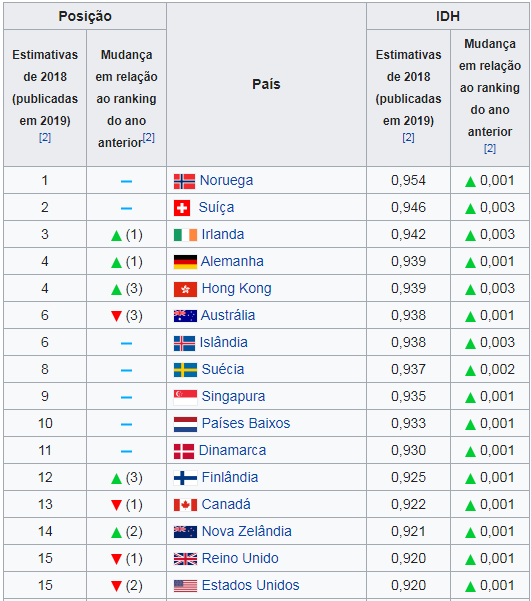This screenshot has height=601, width=531.
Task: Open the Canadá link
Action: click(226, 504)
